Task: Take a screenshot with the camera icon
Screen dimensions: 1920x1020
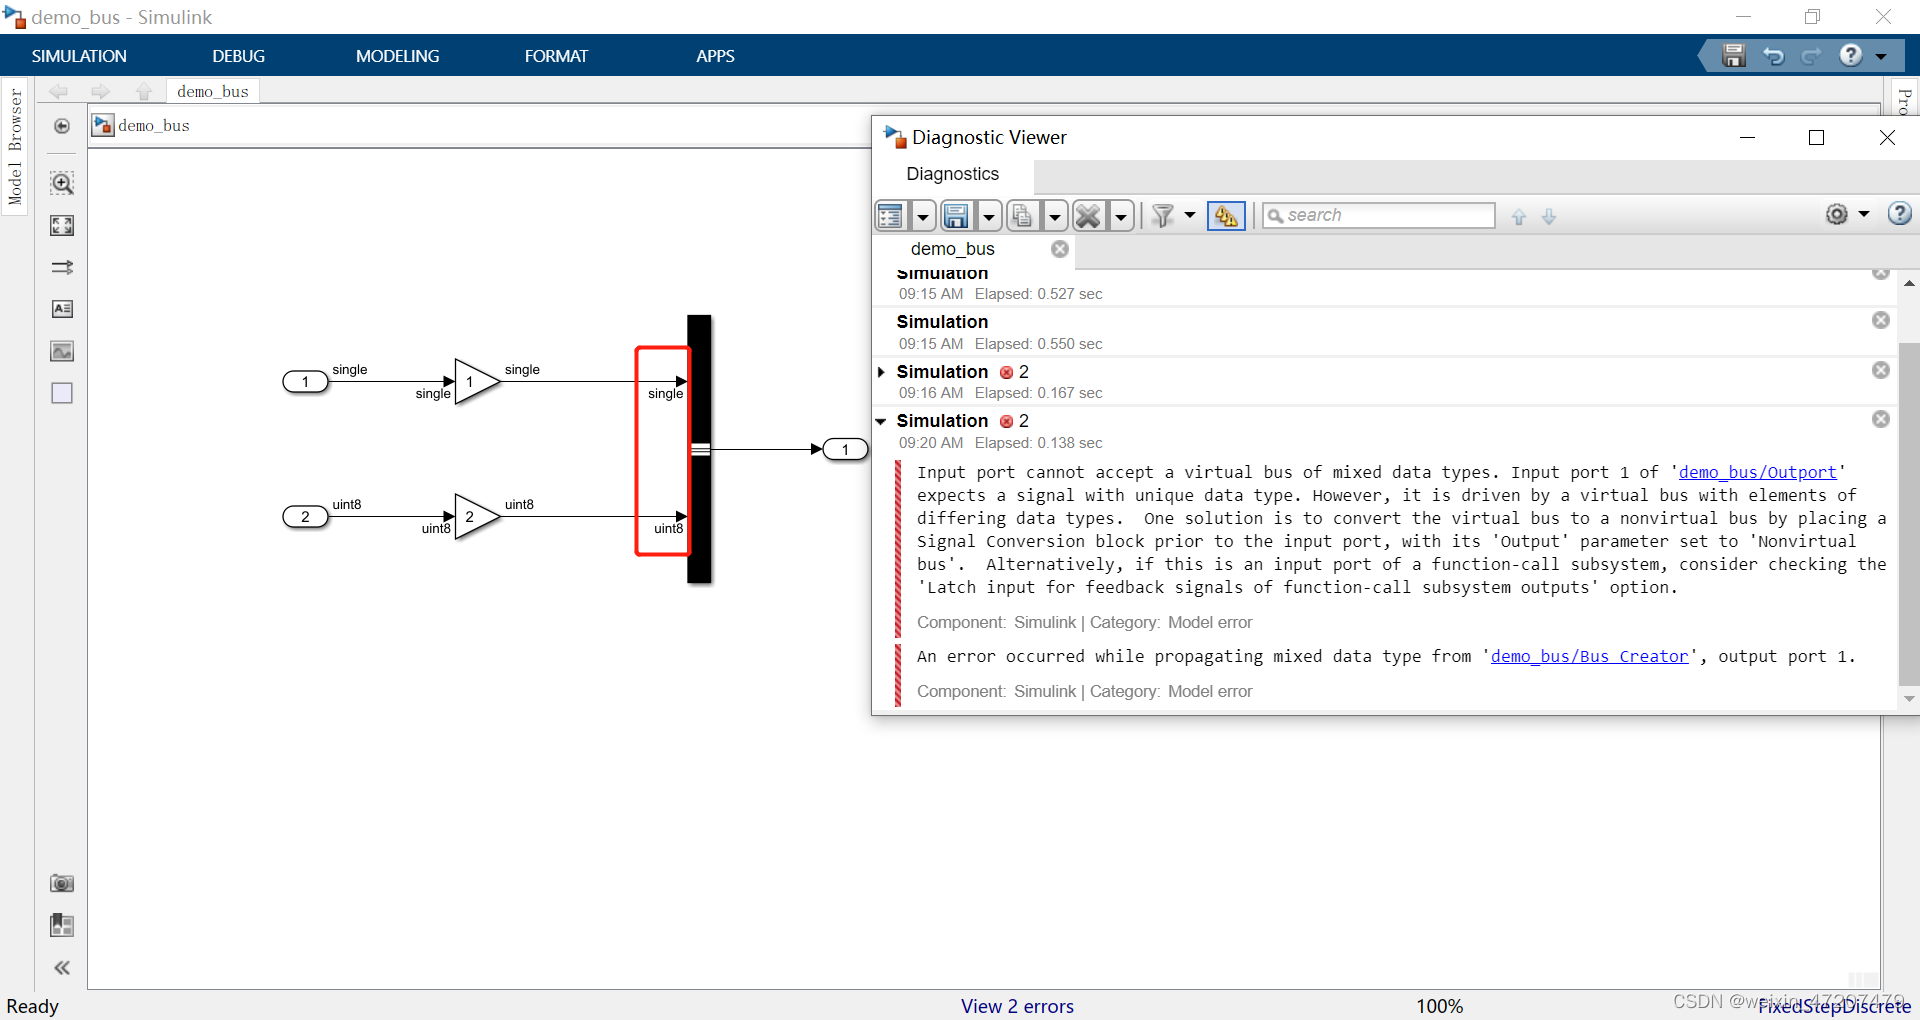Action: tap(62, 884)
